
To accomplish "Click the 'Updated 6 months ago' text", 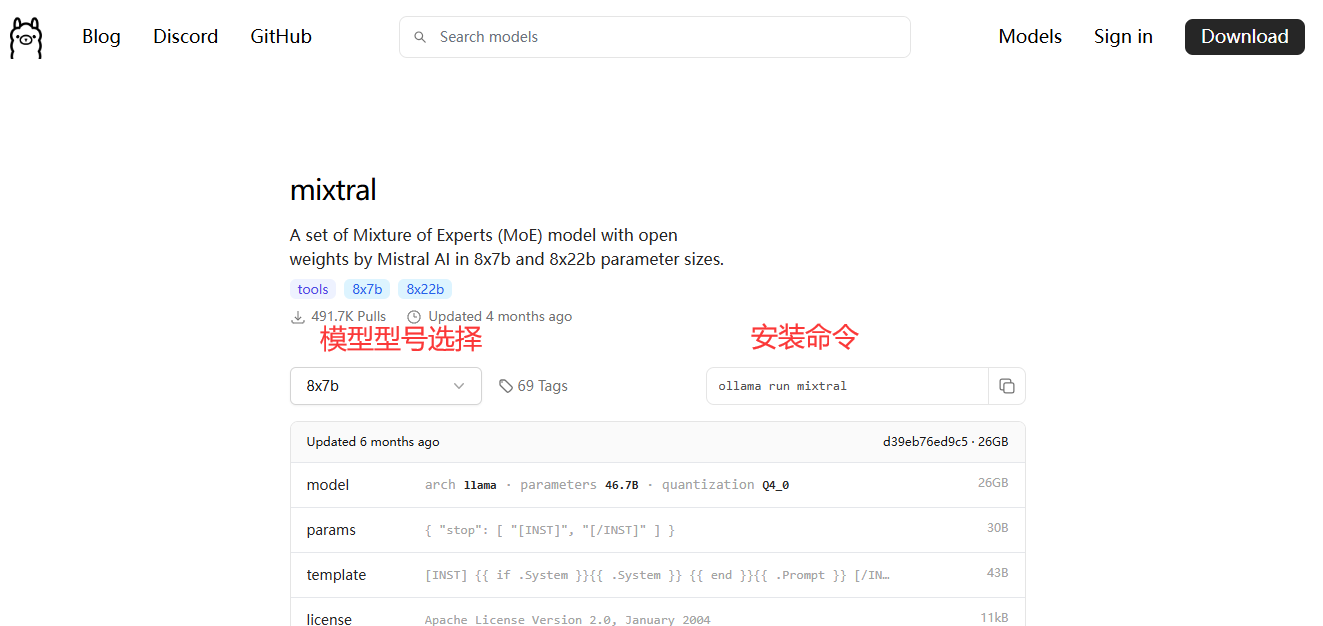I will click(x=373, y=442).
